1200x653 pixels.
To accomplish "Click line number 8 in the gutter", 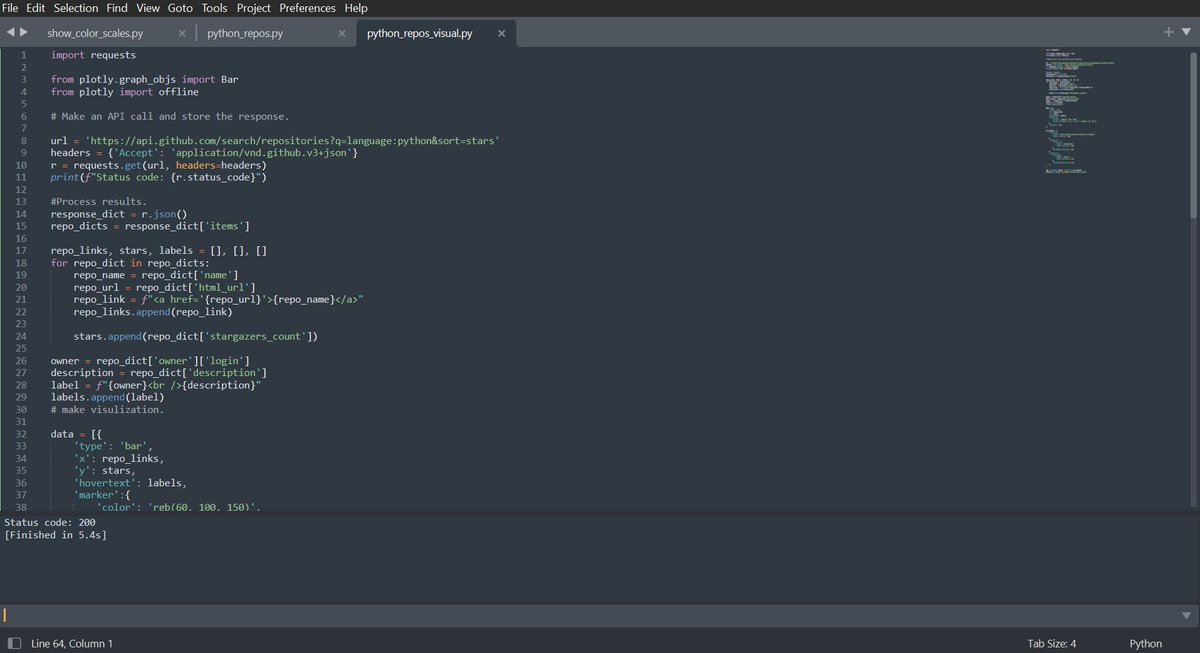I will [x=24, y=141].
